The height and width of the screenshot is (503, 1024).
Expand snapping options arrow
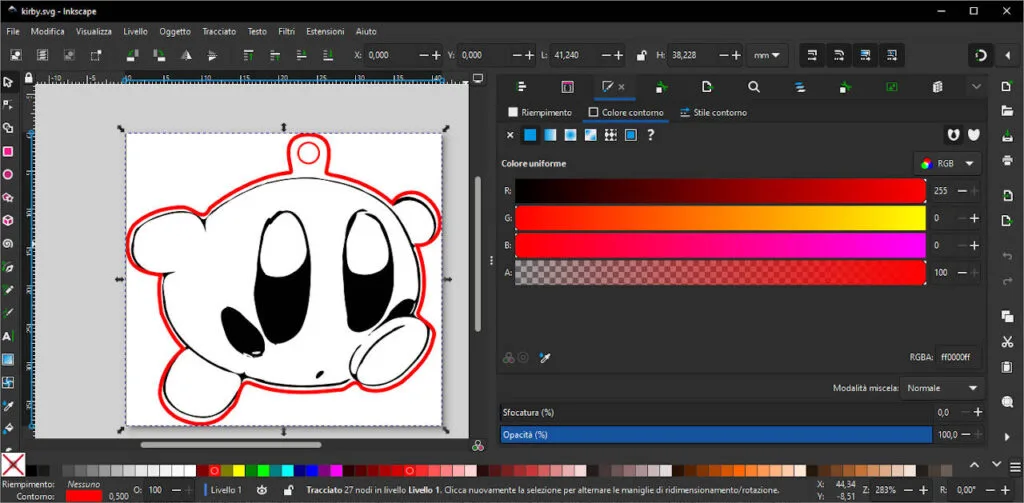point(1008,56)
